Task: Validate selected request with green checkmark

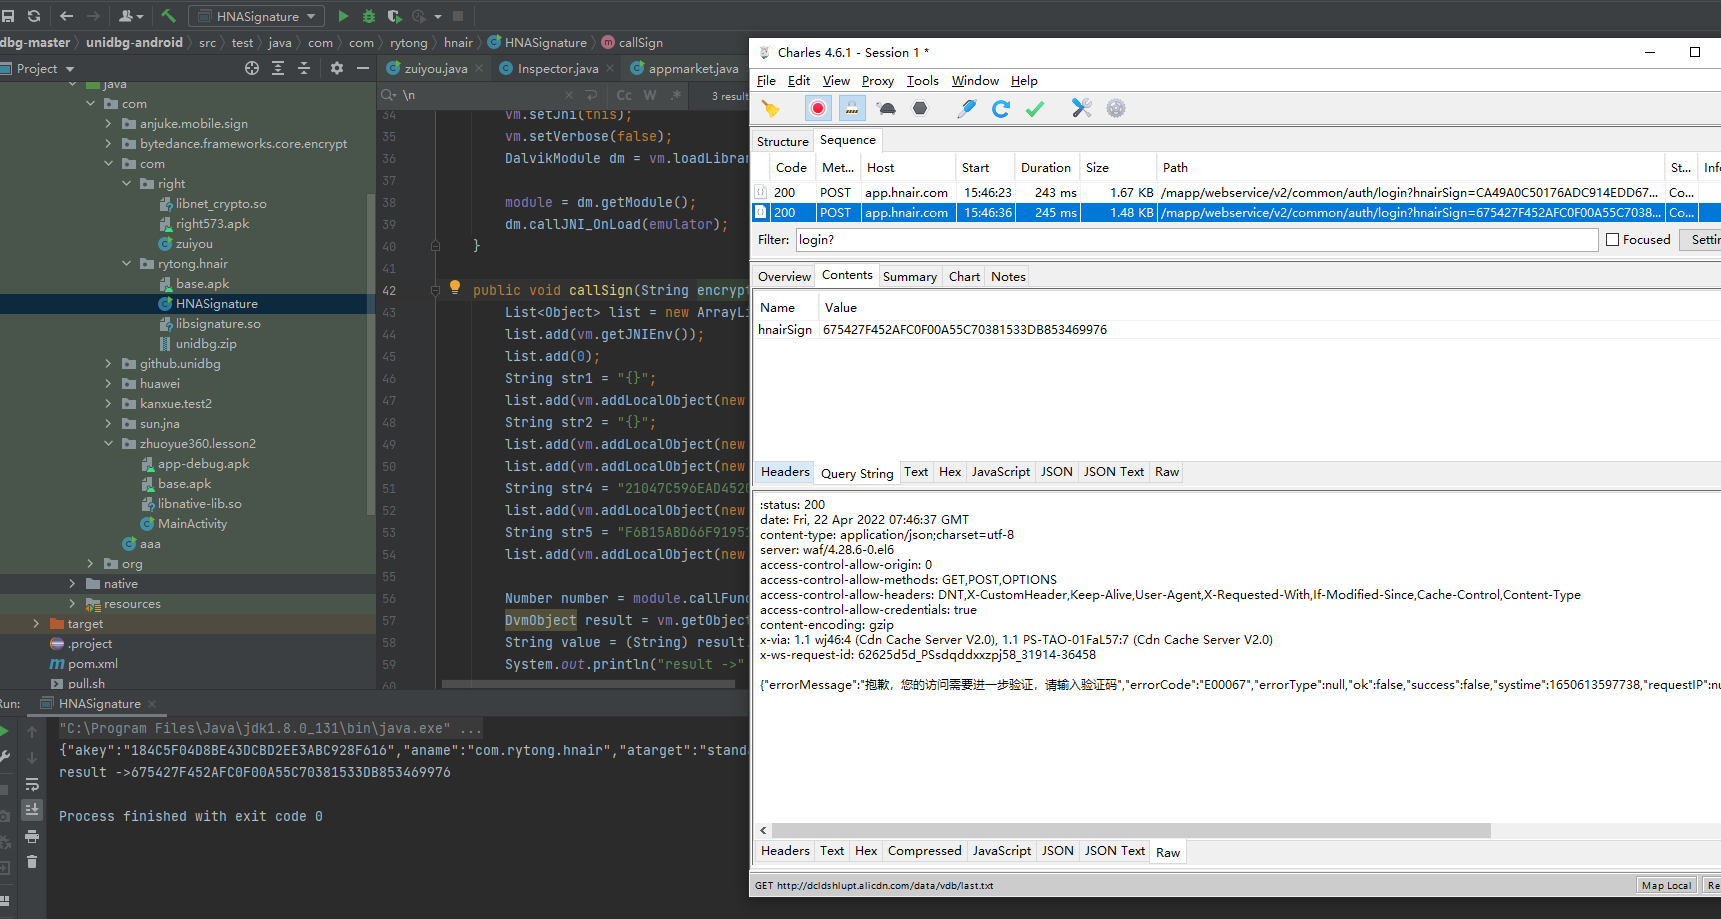Action: coord(1035,108)
